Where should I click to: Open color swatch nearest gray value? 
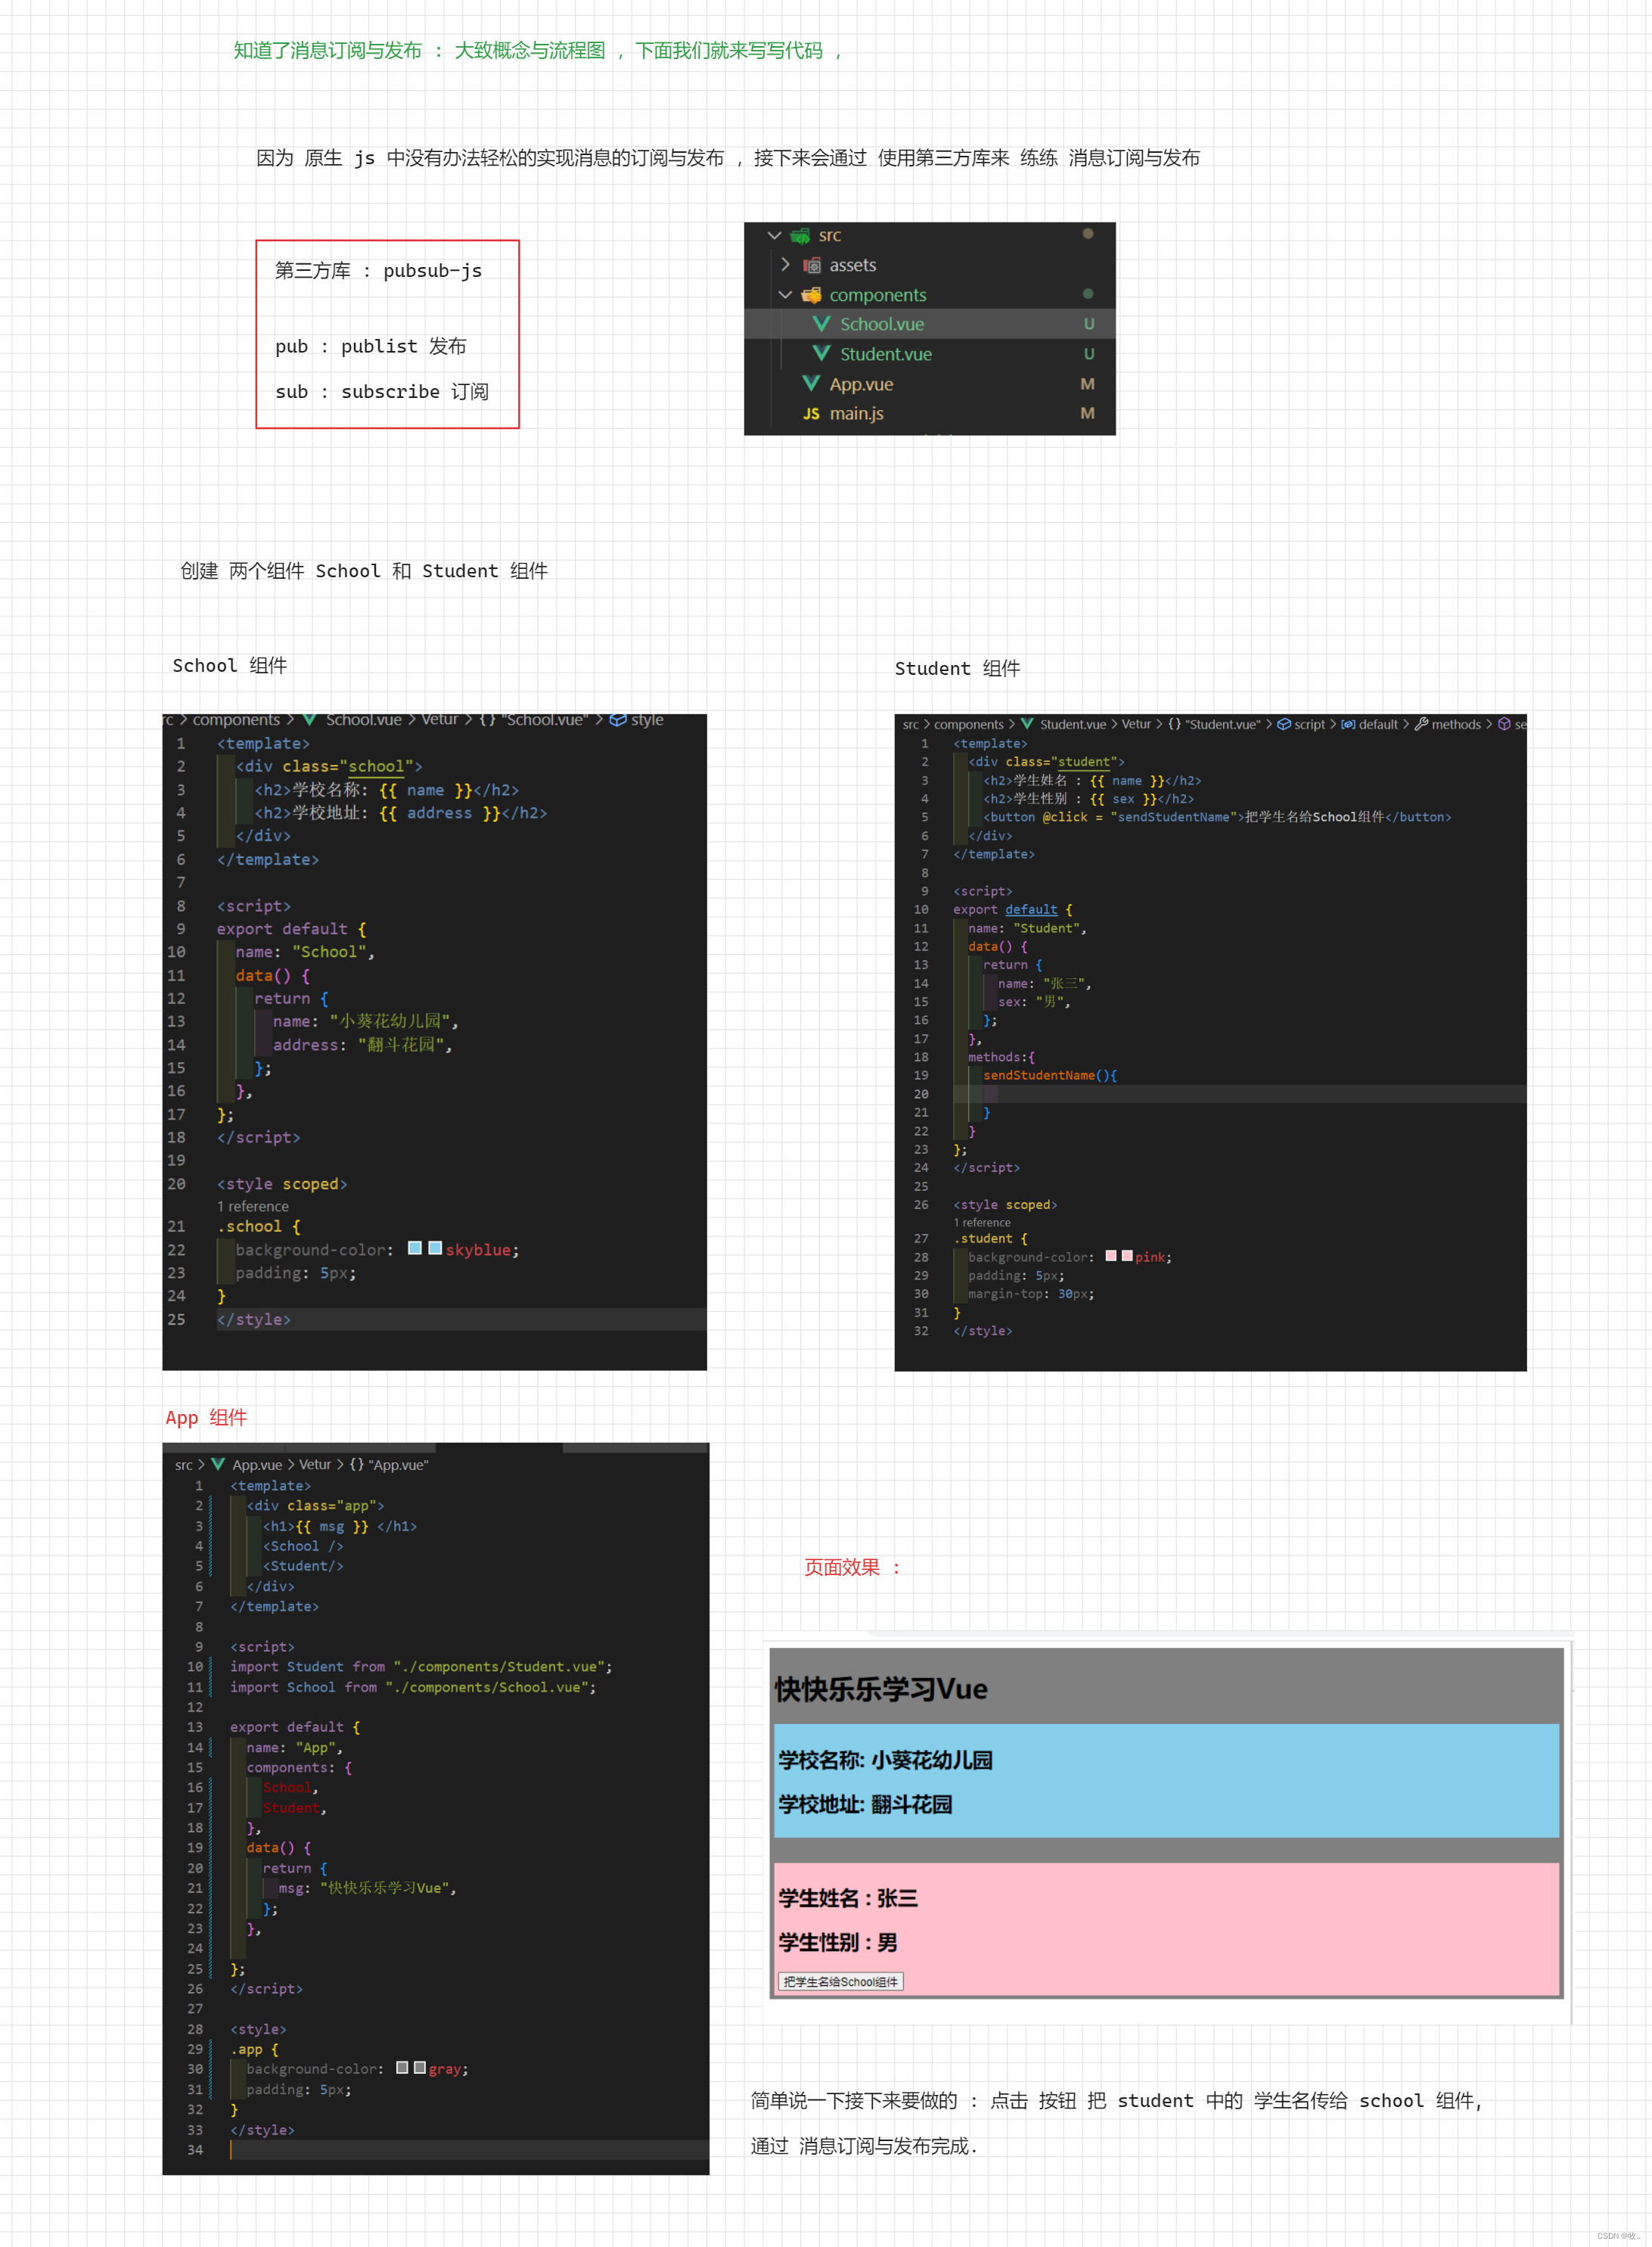[420, 2068]
